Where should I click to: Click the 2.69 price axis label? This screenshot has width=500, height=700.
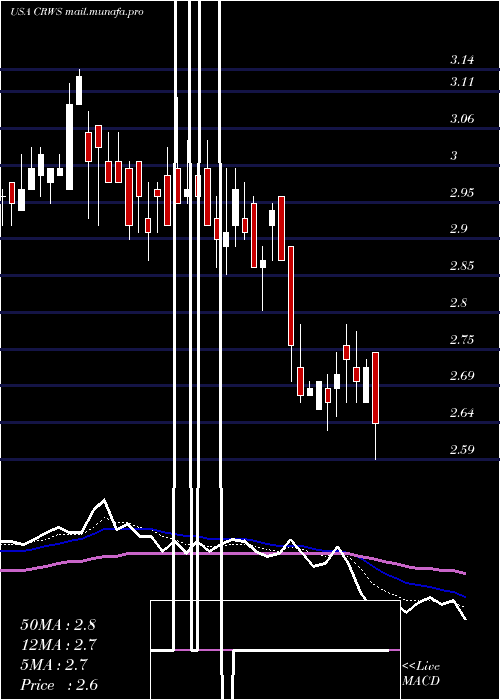pyautogui.click(x=462, y=376)
